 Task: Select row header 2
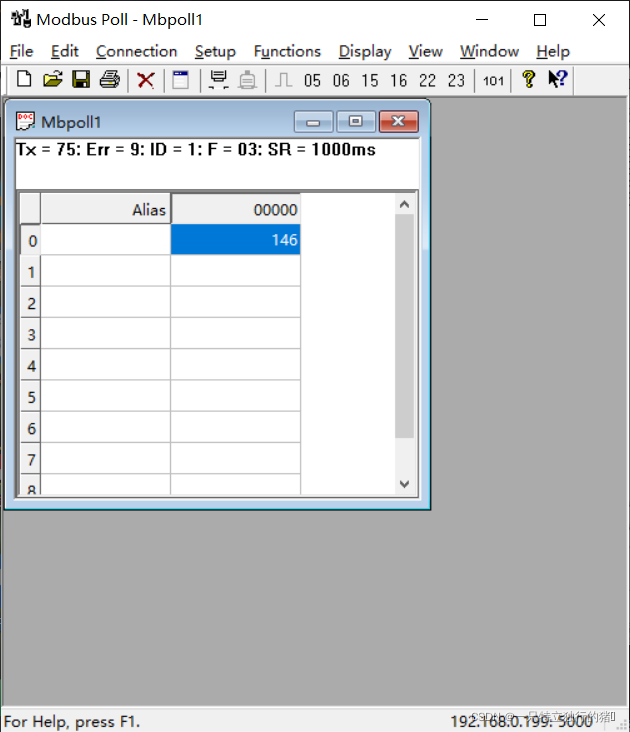point(31,303)
